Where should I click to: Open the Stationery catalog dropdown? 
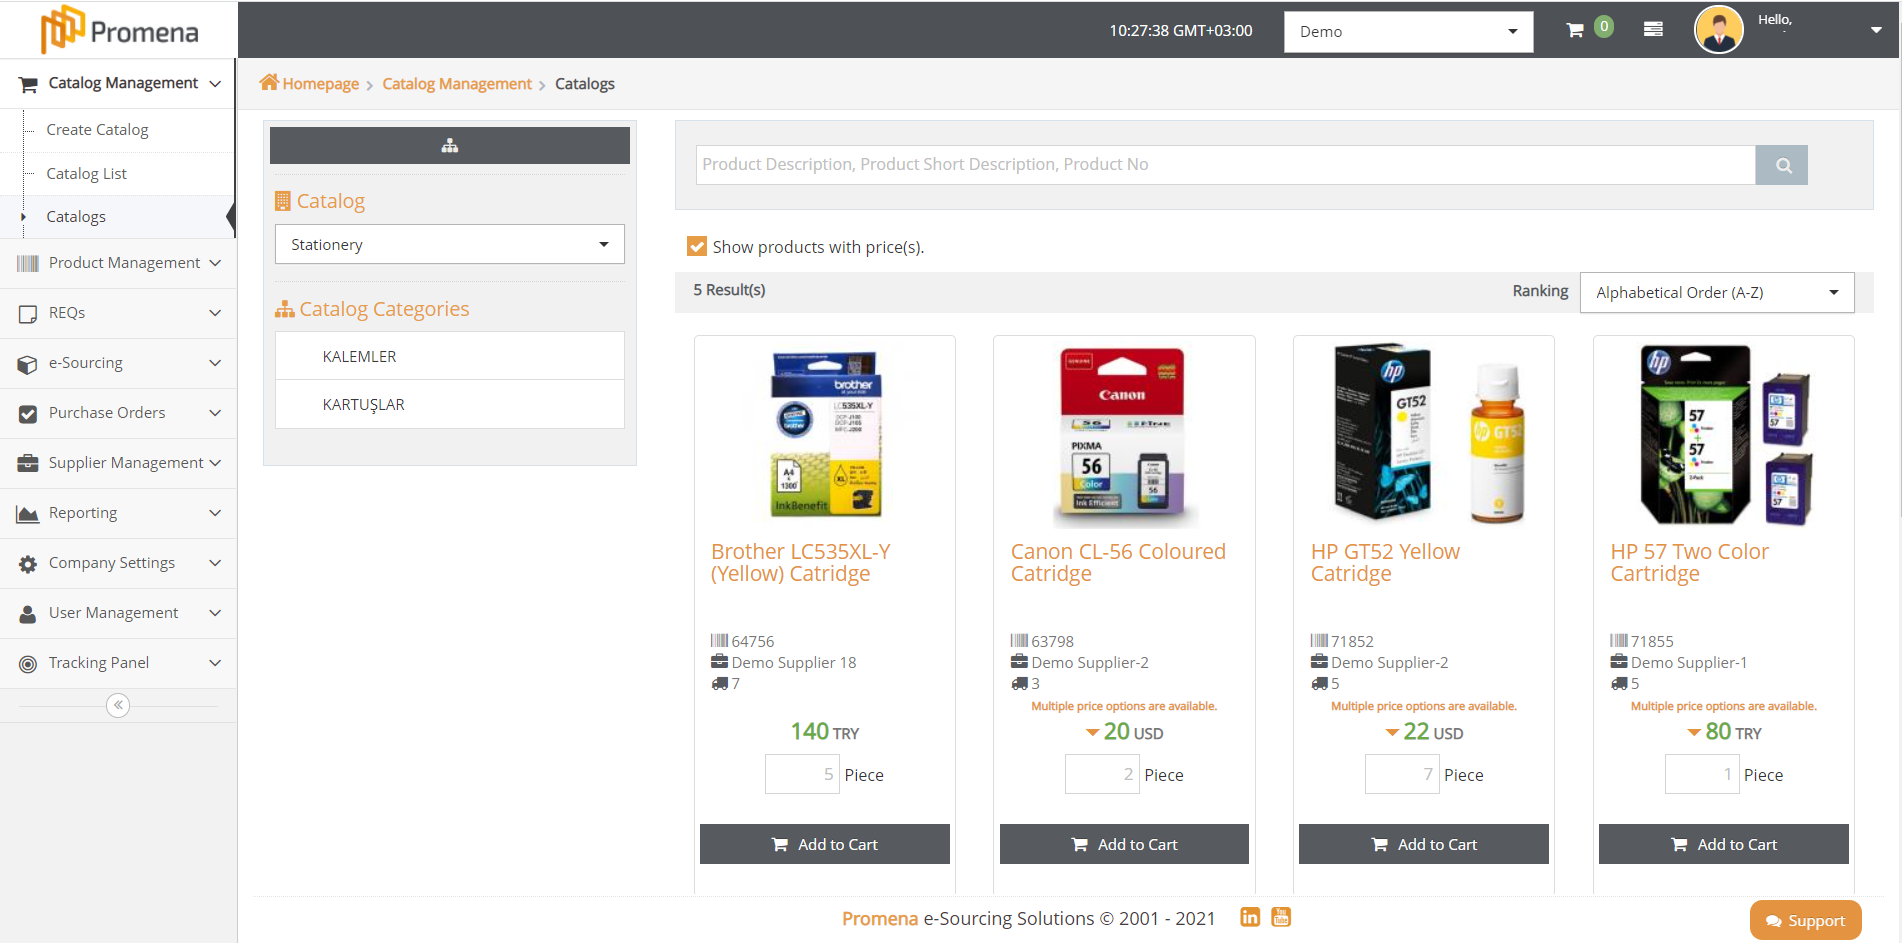click(450, 244)
